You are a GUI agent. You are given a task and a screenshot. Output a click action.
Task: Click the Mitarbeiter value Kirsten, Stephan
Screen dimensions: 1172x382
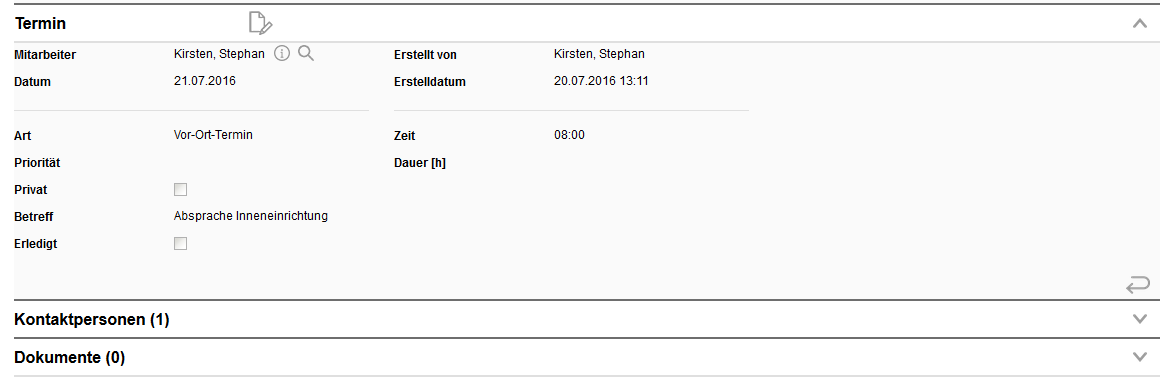[219, 54]
